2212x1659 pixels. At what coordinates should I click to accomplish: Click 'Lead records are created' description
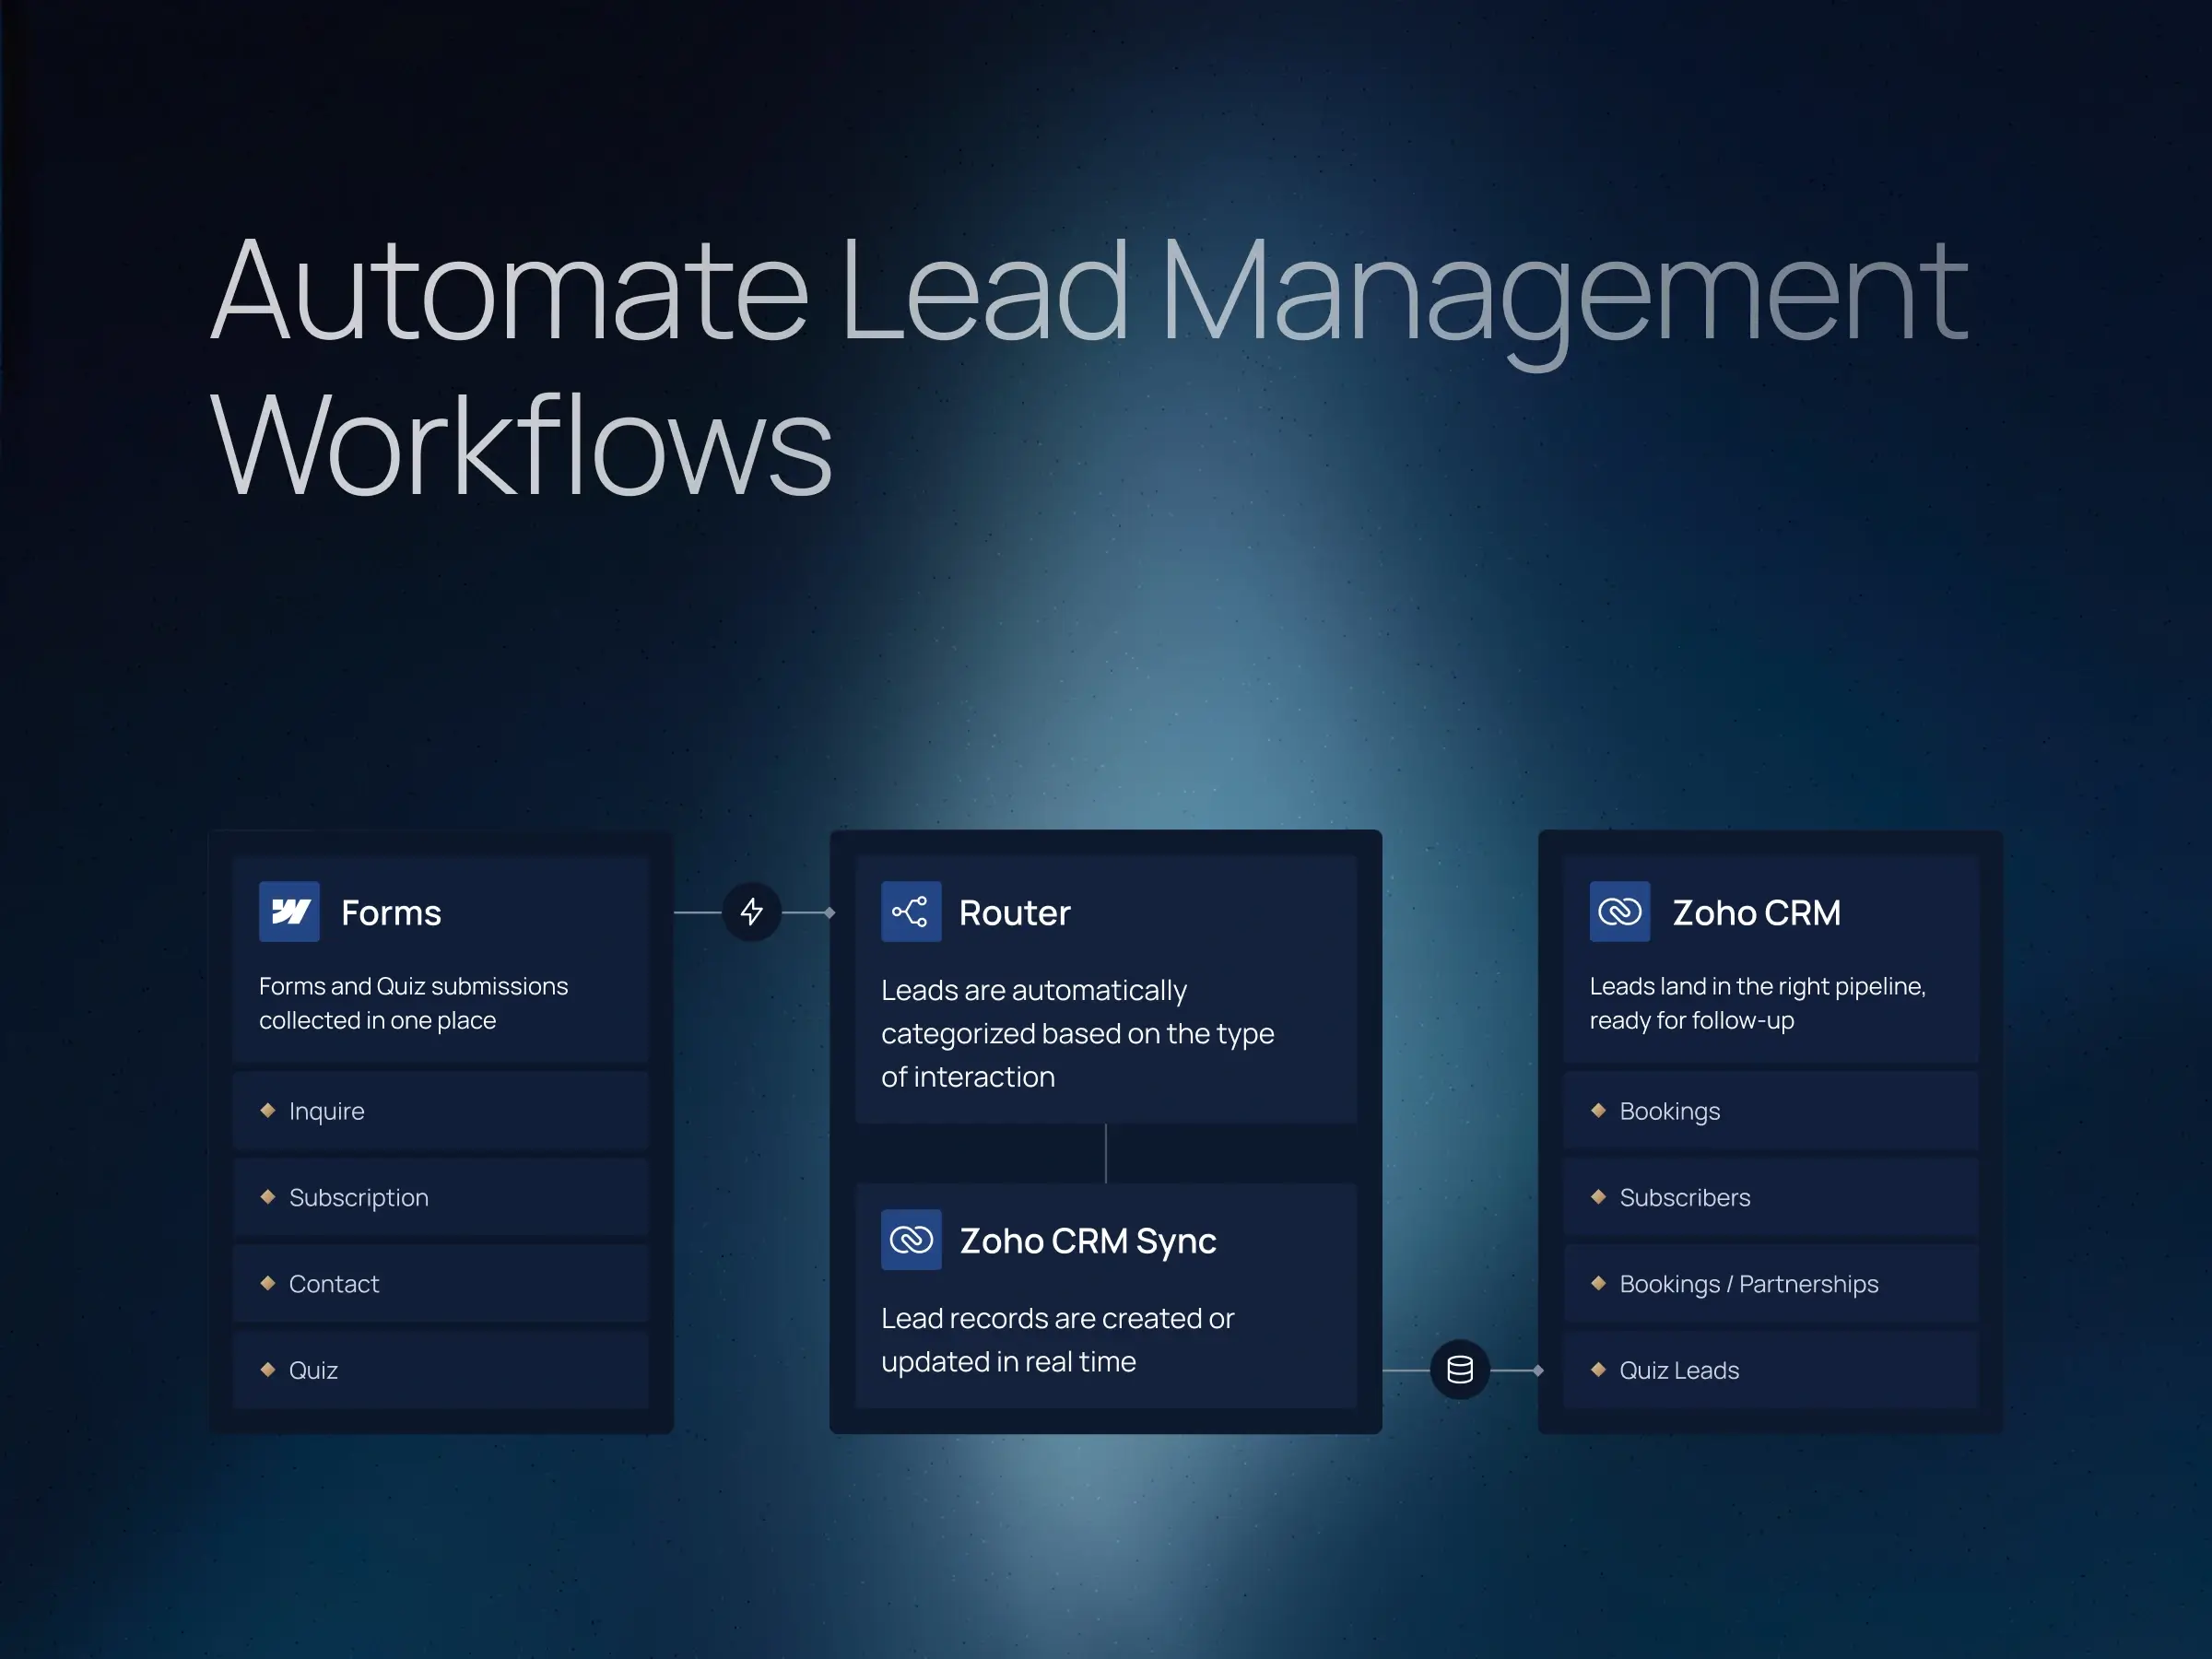pyautogui.click(x=1058, y=1340)
